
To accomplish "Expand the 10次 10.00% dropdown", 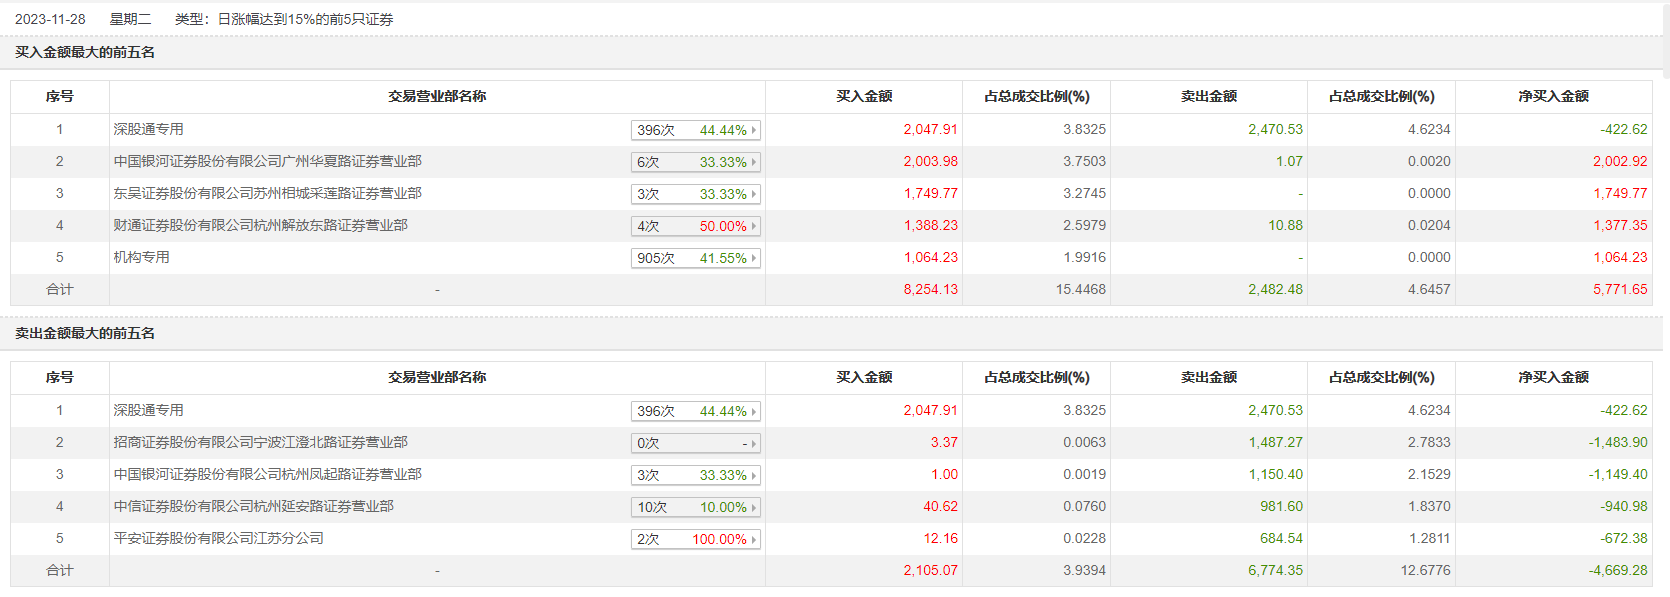I will tap(696, 507).
